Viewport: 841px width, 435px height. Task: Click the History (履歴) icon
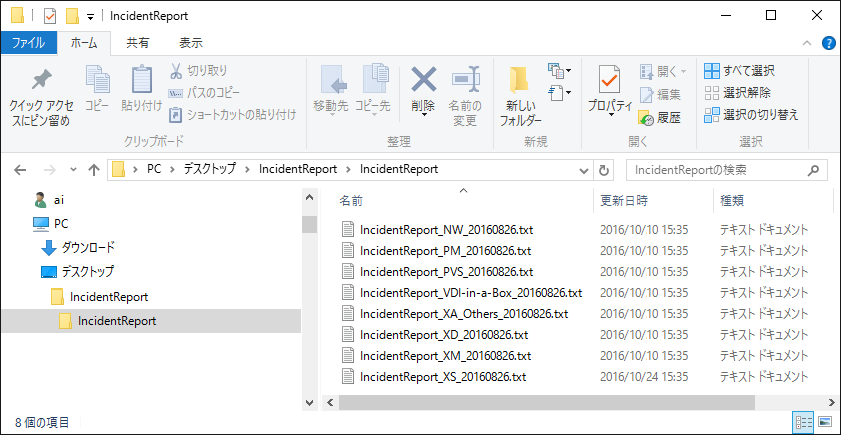point(647,117)
